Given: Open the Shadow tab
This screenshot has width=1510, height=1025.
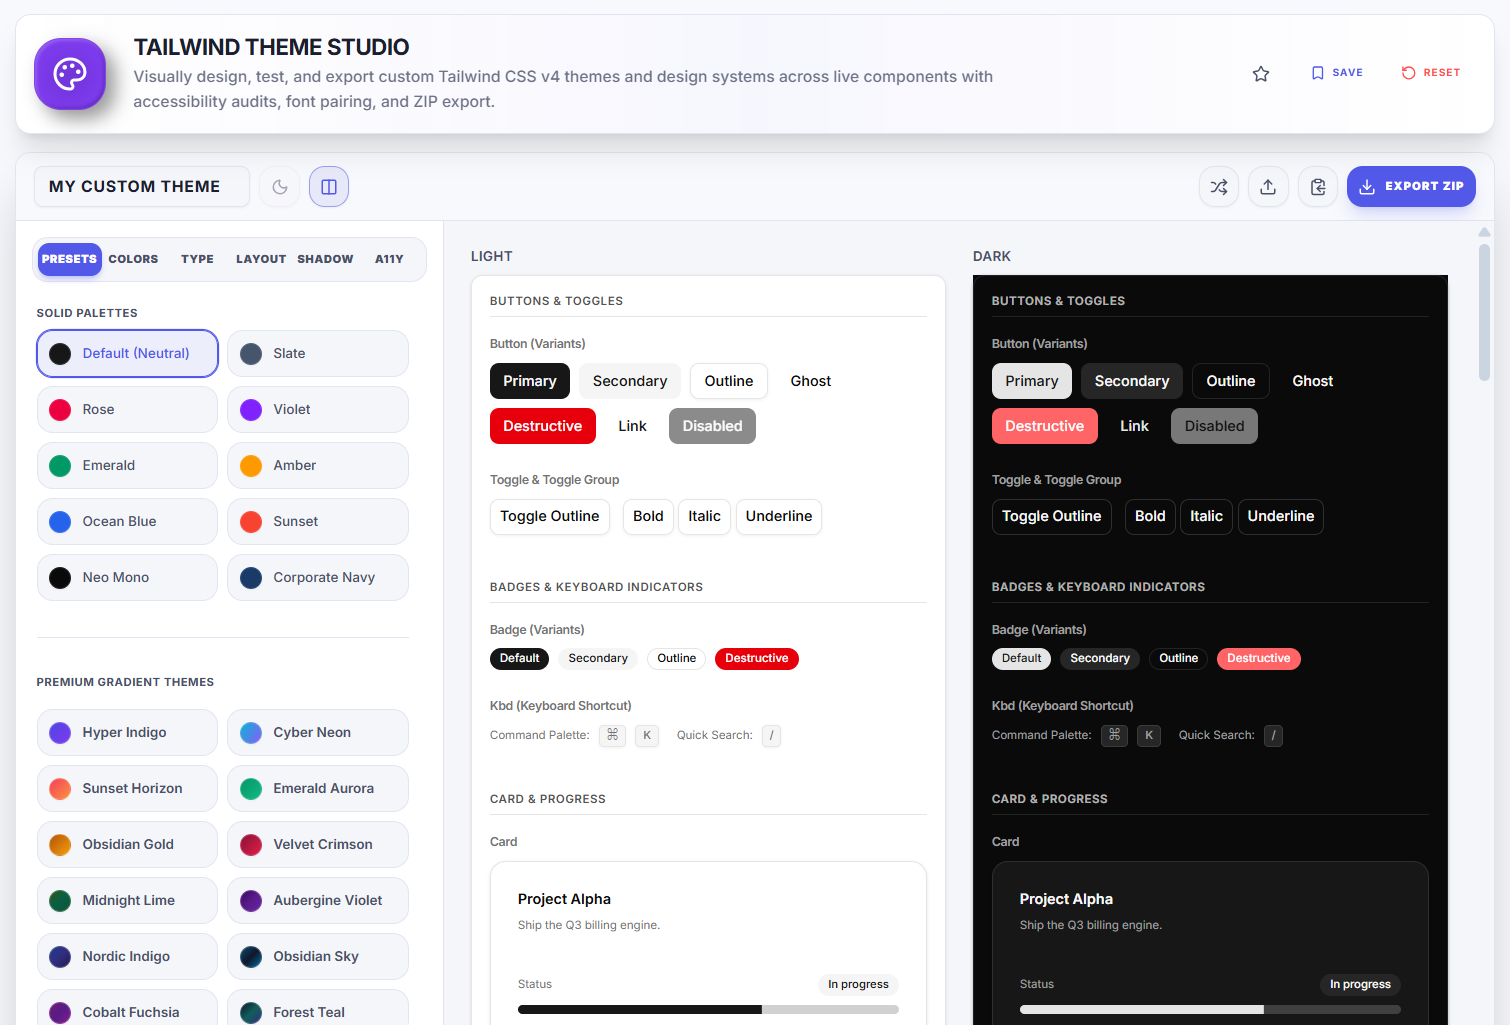Looking at the screenshot, I should coord(325,259).
